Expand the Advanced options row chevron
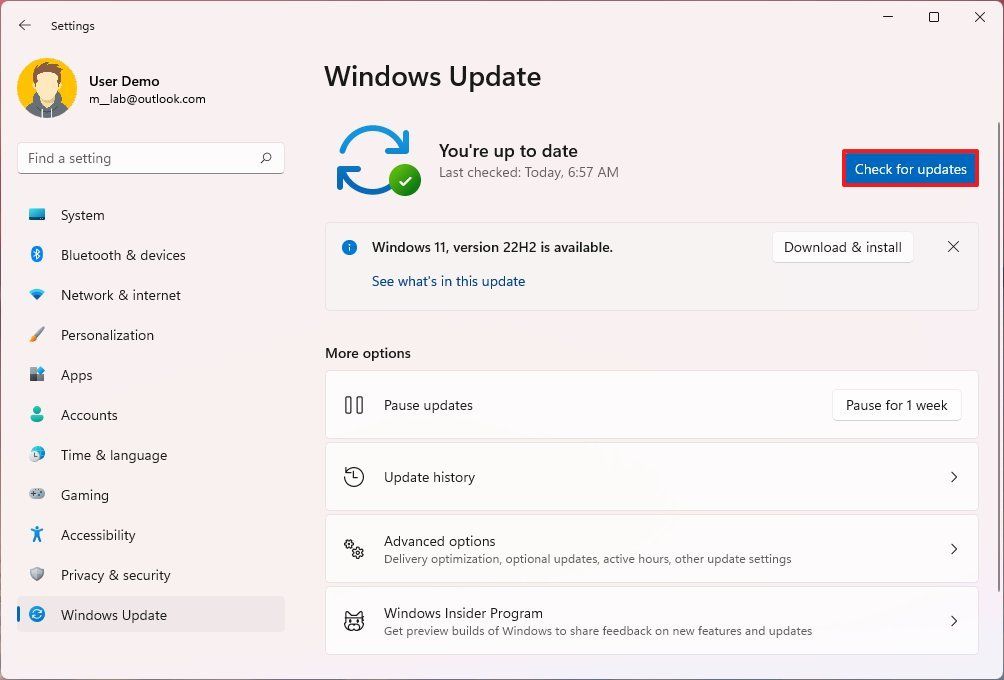Image resolution: width=1004 pixels, height=680 pixels. (x=953, y=549)
